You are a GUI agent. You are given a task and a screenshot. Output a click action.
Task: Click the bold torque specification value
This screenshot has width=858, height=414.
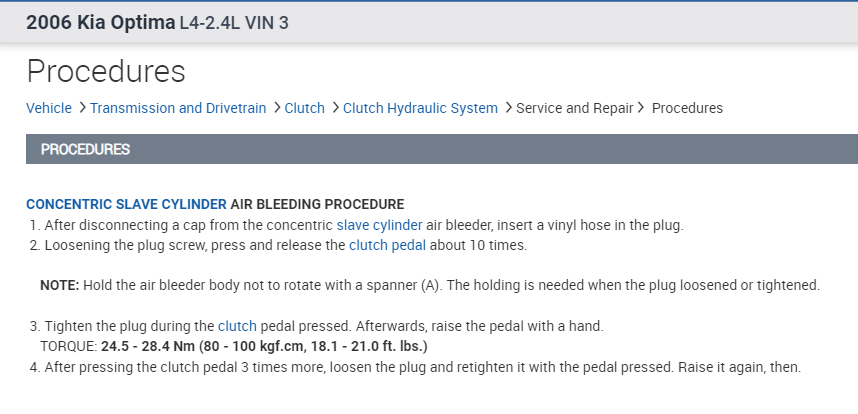pos(264,346)
